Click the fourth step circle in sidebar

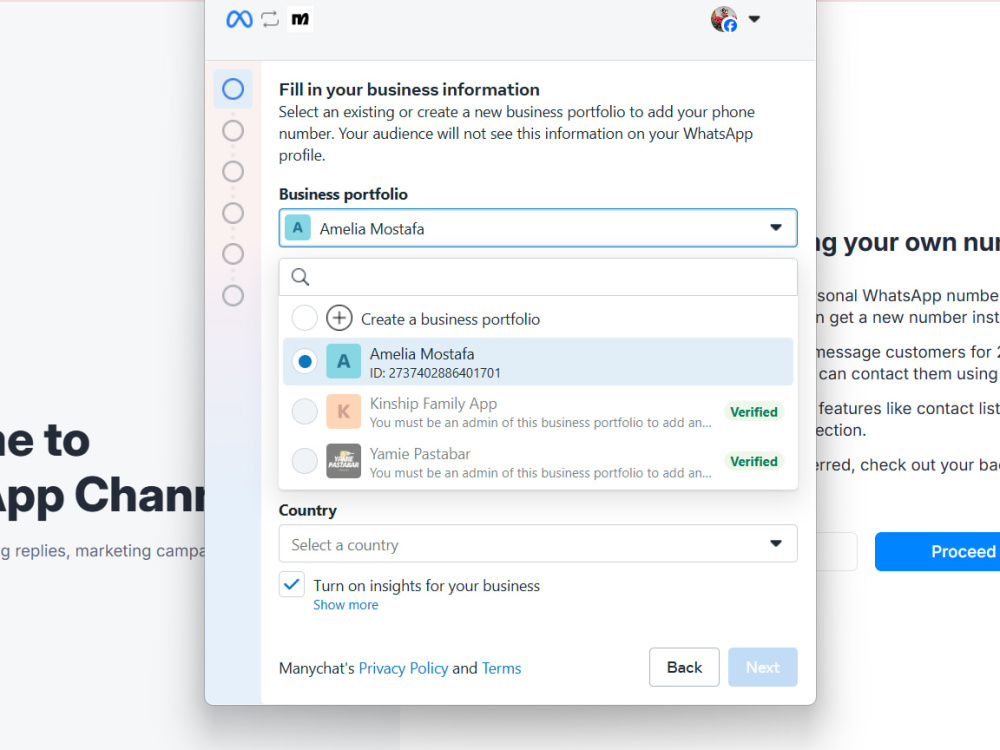233,213
